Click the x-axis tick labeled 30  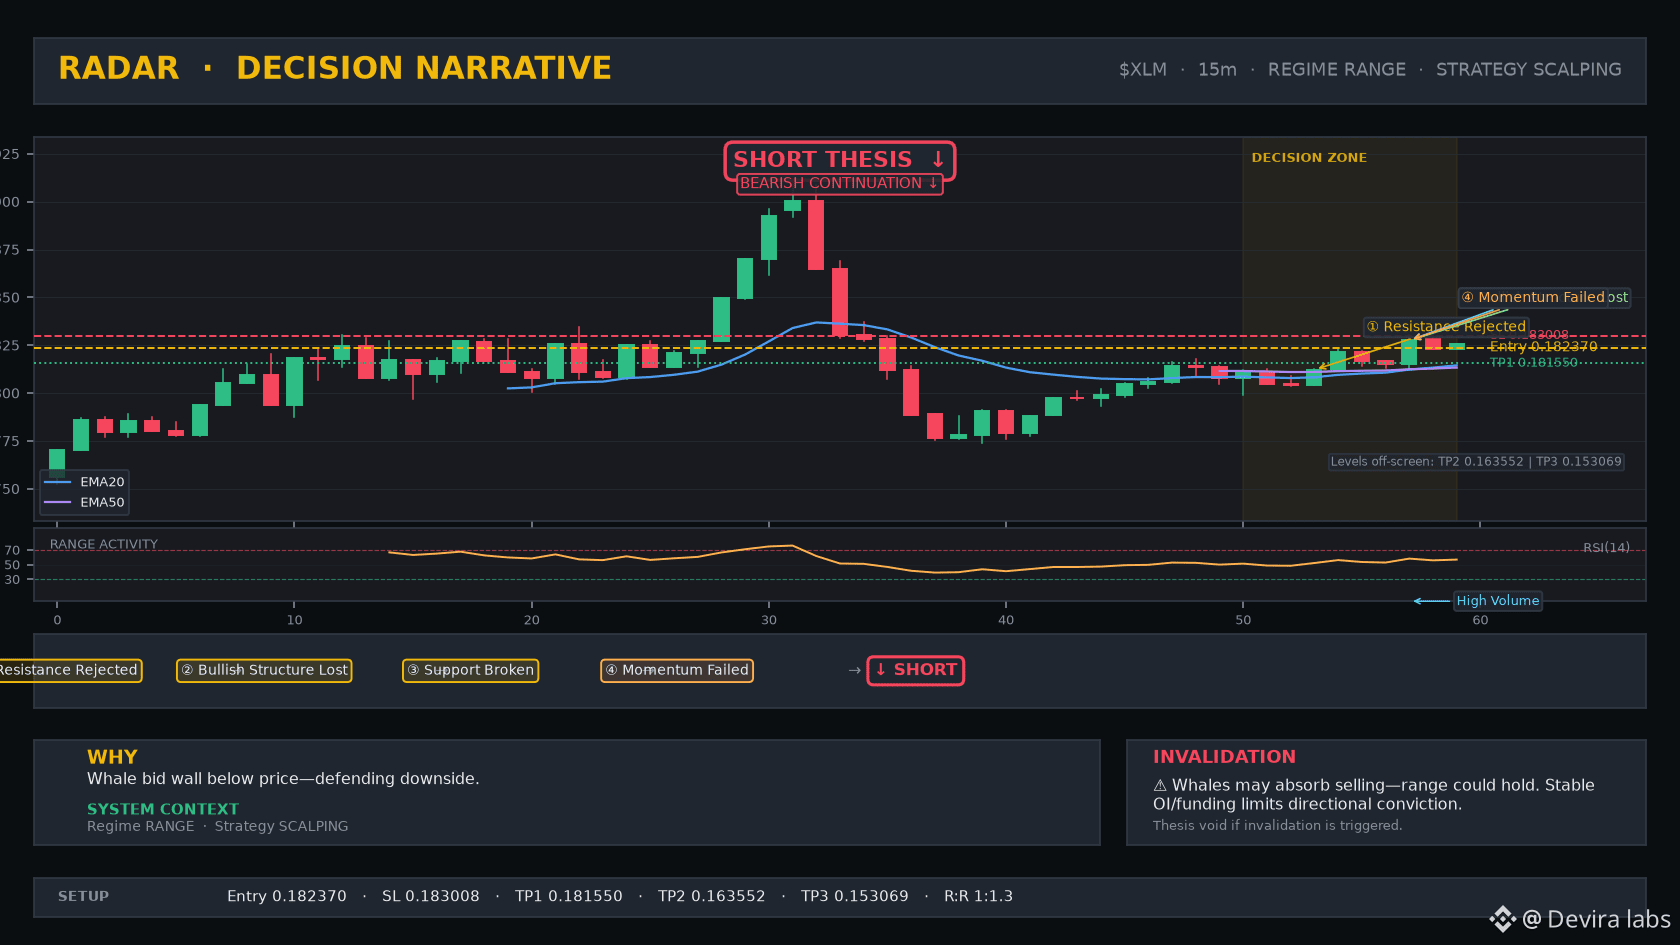(769, 621)
